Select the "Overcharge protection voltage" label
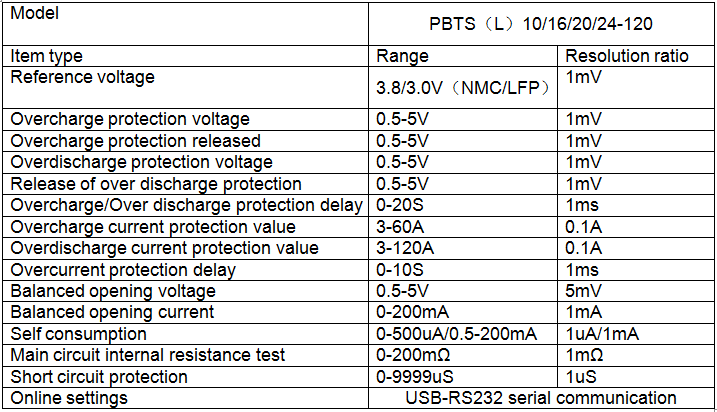 click(130, 119)
